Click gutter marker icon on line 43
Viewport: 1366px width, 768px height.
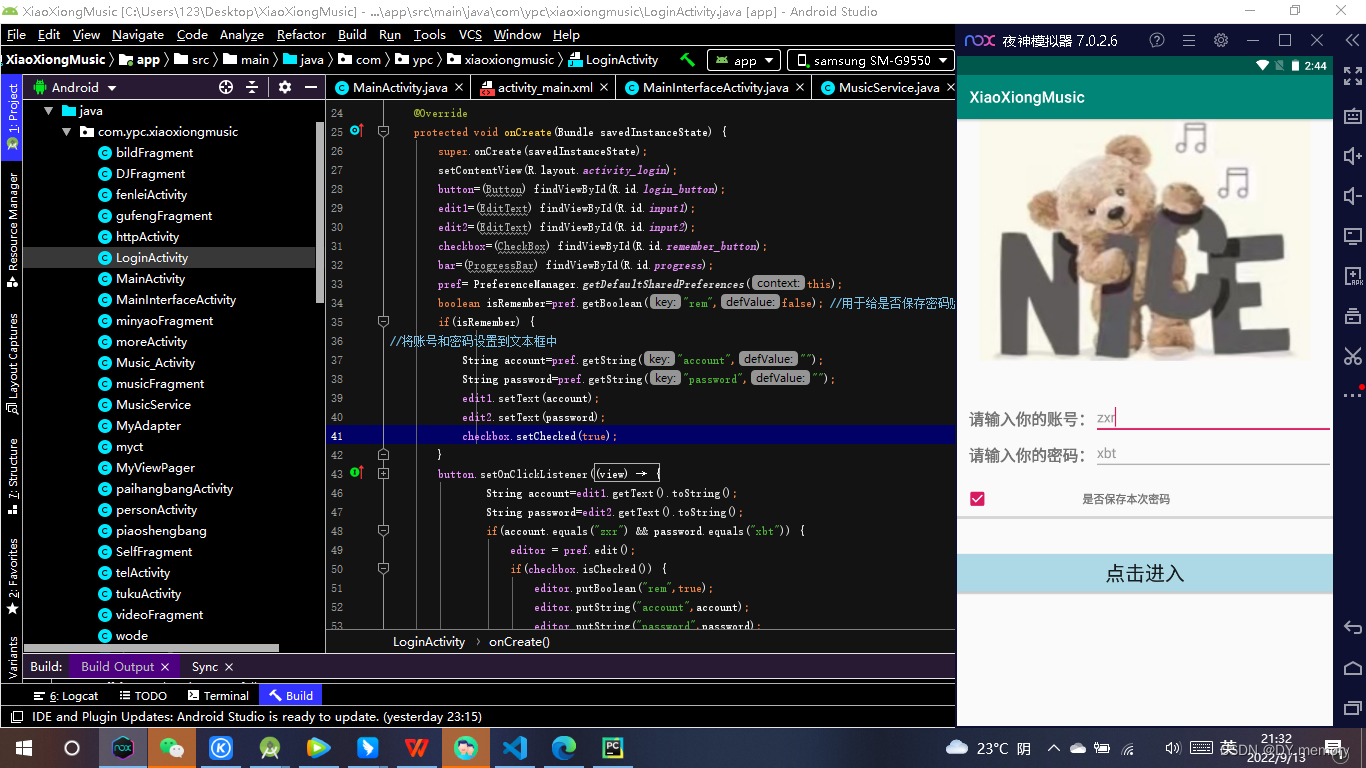[356, 473]
